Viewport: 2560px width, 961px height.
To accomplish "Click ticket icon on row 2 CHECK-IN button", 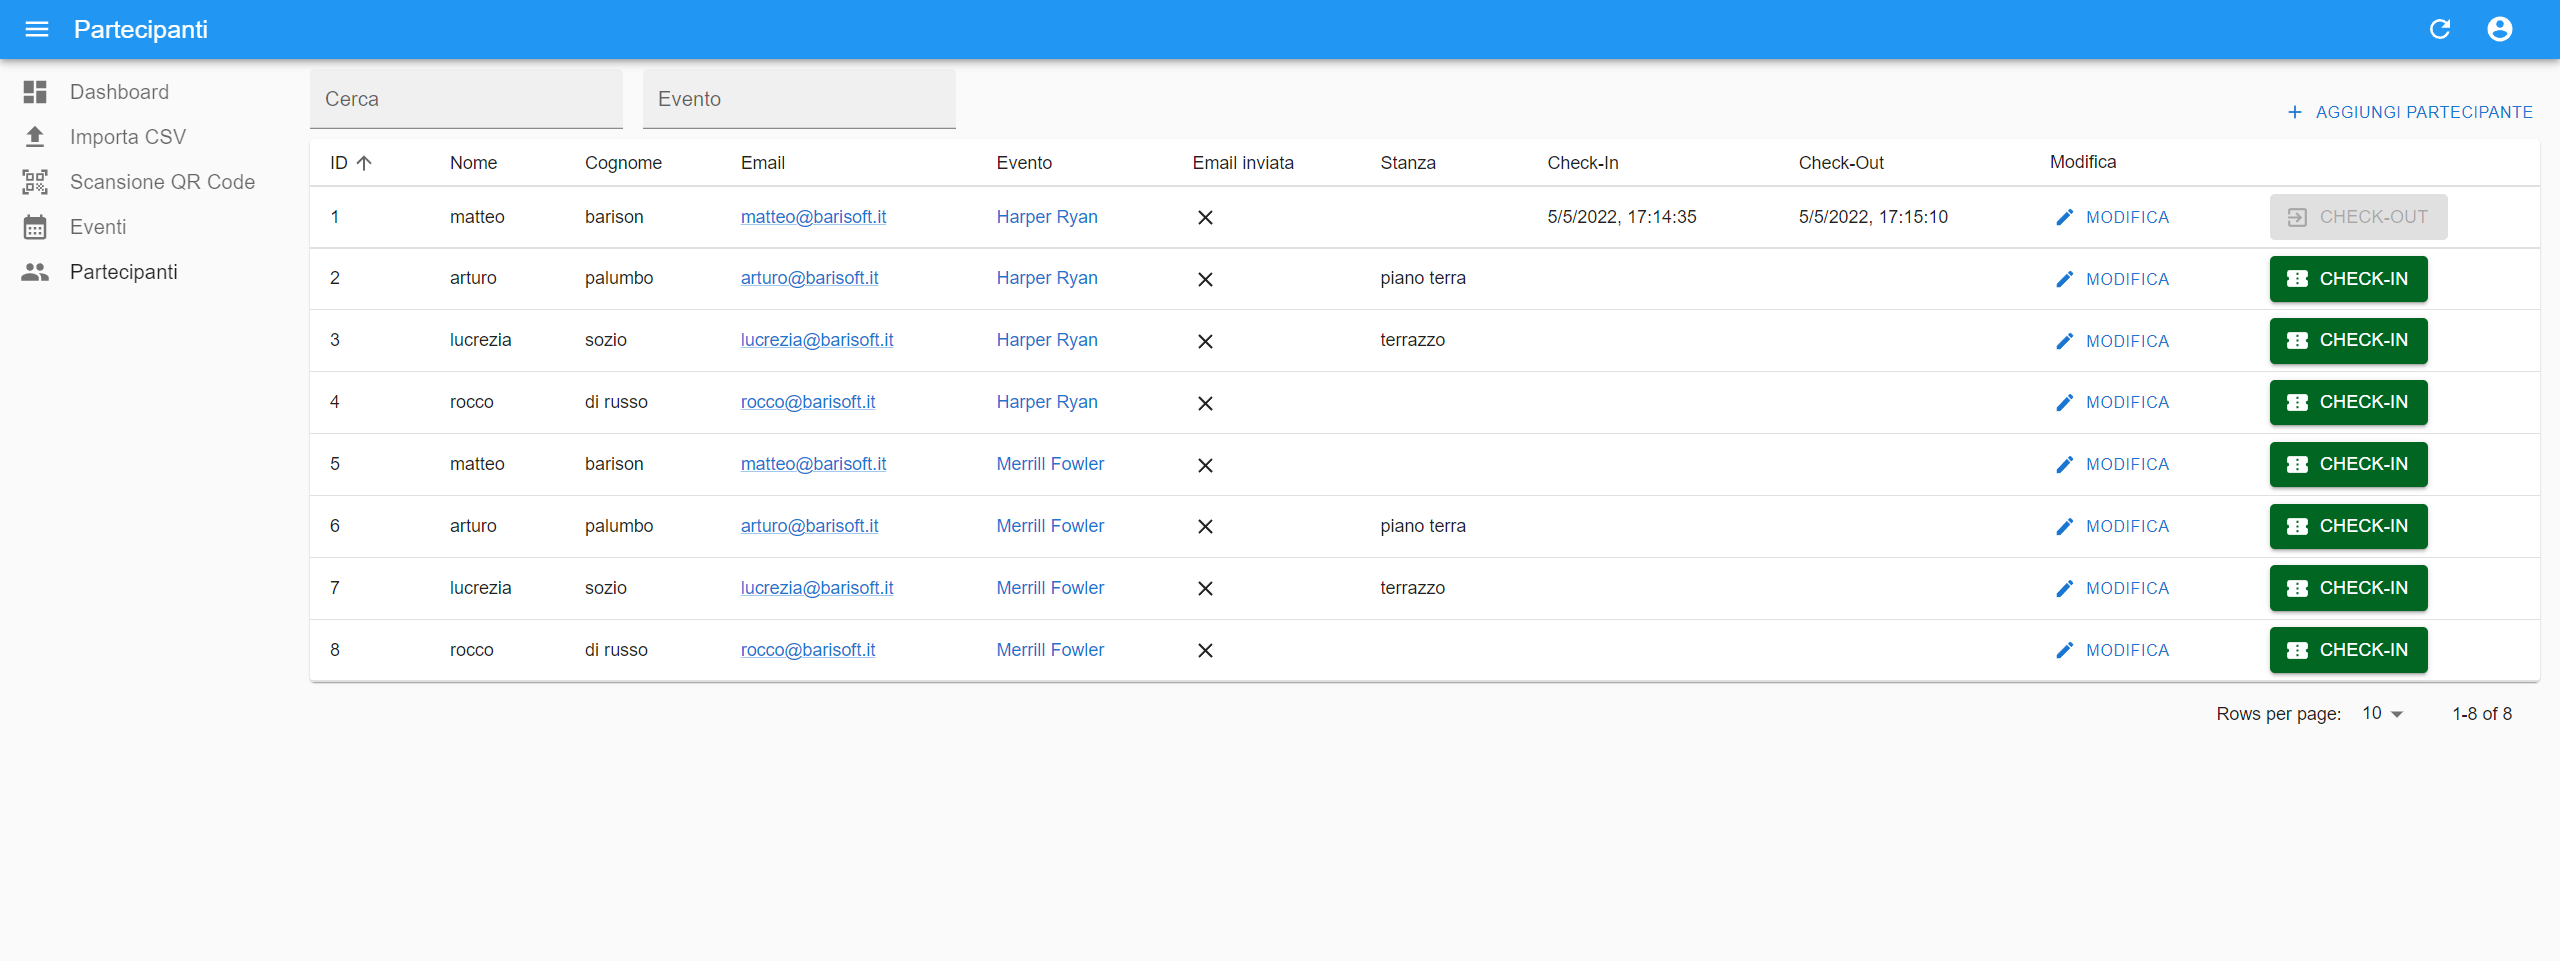I will click(2297, 279).
